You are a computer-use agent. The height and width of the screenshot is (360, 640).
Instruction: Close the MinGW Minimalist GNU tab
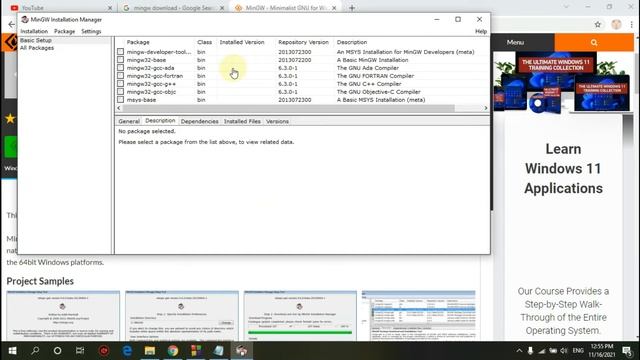(x=334, y=8)
